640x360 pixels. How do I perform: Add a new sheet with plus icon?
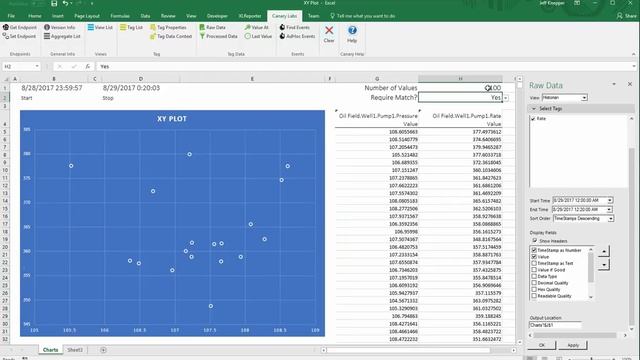[x=103, y=350]
